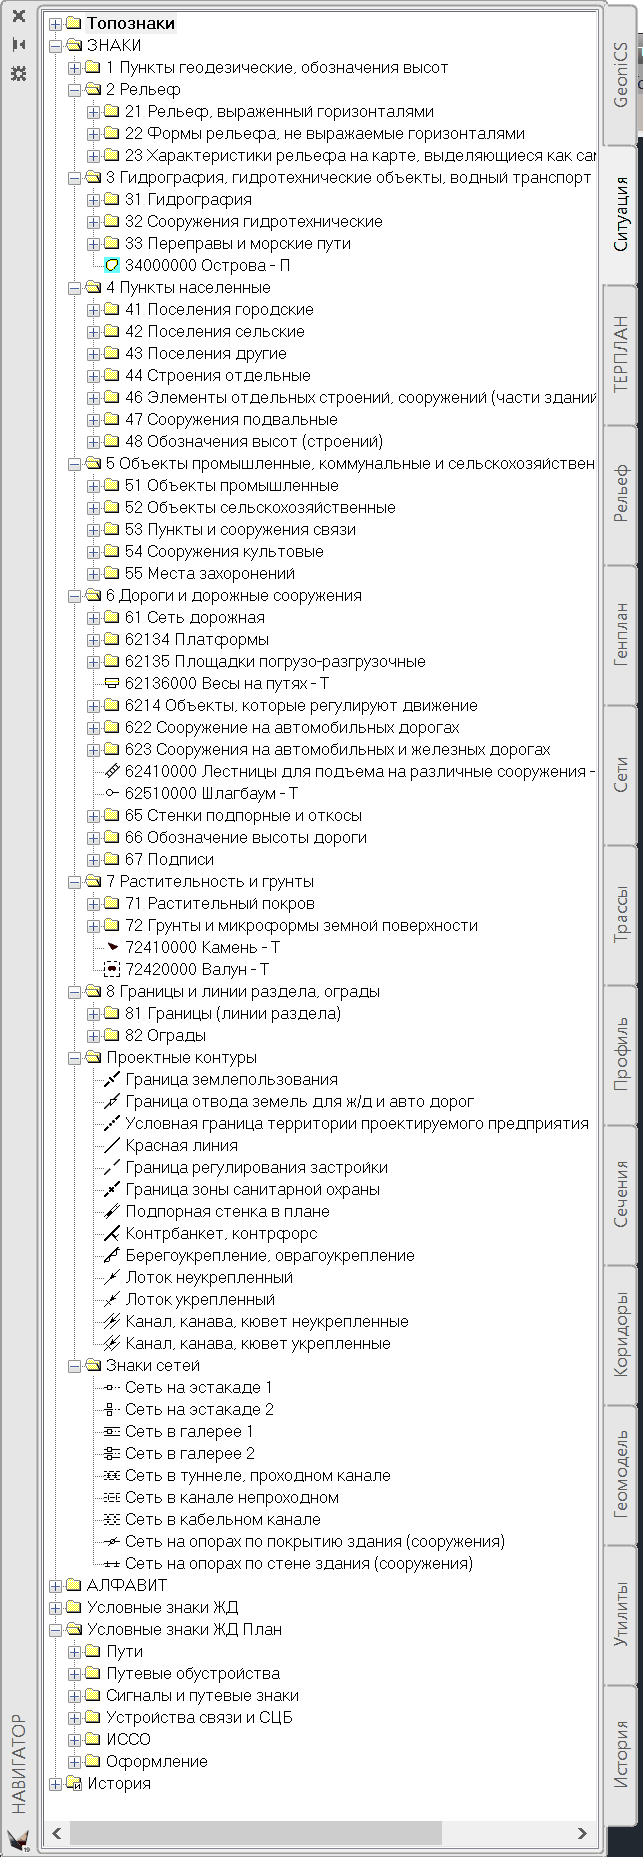Pick the Сеть в кабельном канале icon

coord(112,1520)
